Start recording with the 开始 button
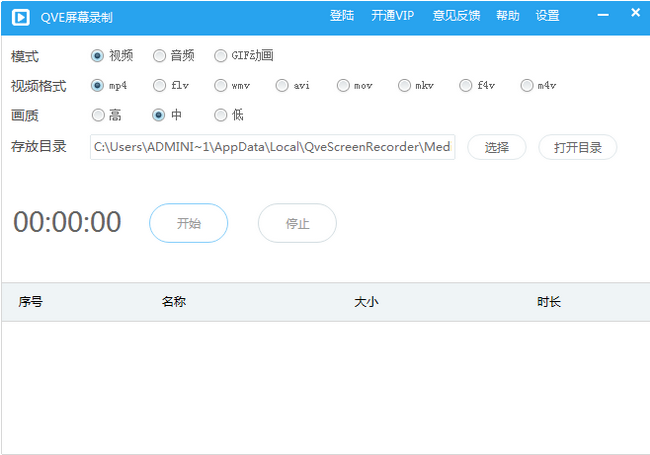The image size is (650, 455). click(189, 223)
